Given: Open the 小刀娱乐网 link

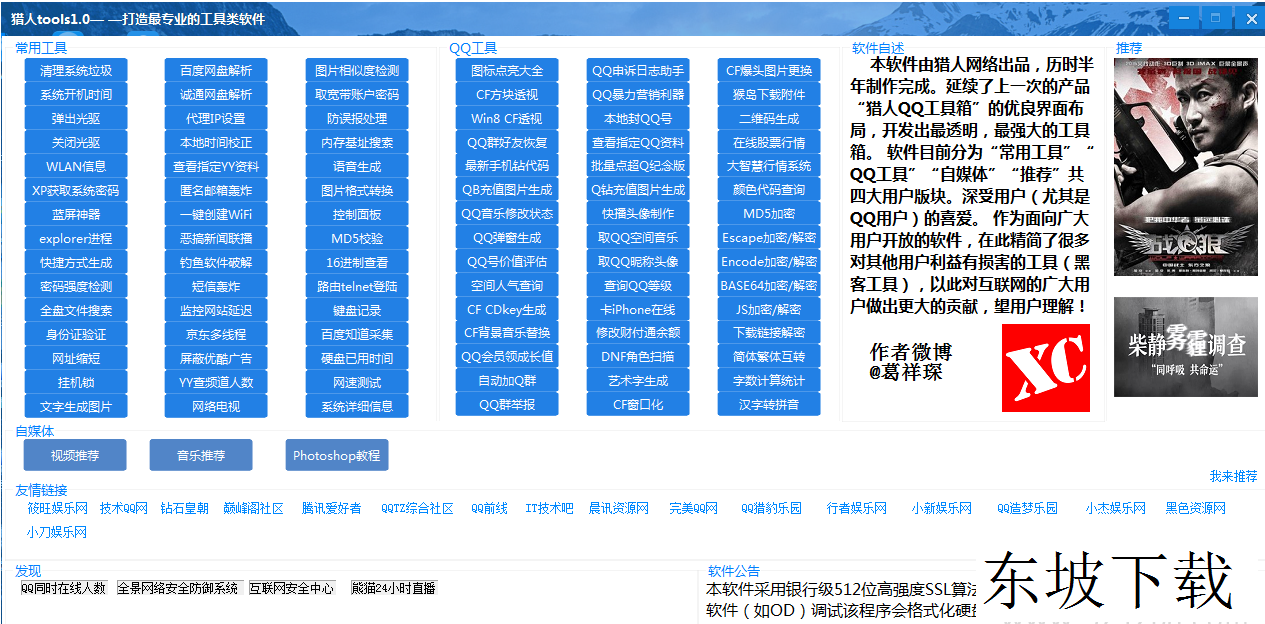Looking at the screenshot, I should (57, 532).
